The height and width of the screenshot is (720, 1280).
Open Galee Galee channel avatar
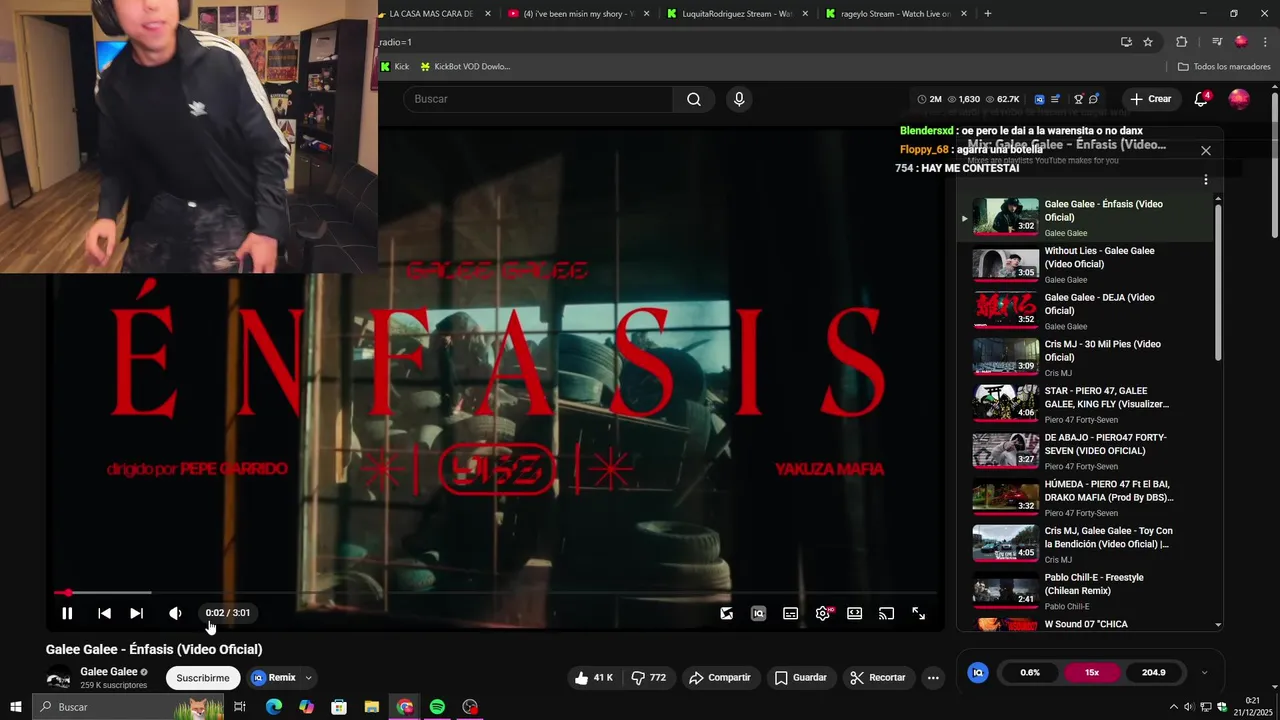(58, 677)
